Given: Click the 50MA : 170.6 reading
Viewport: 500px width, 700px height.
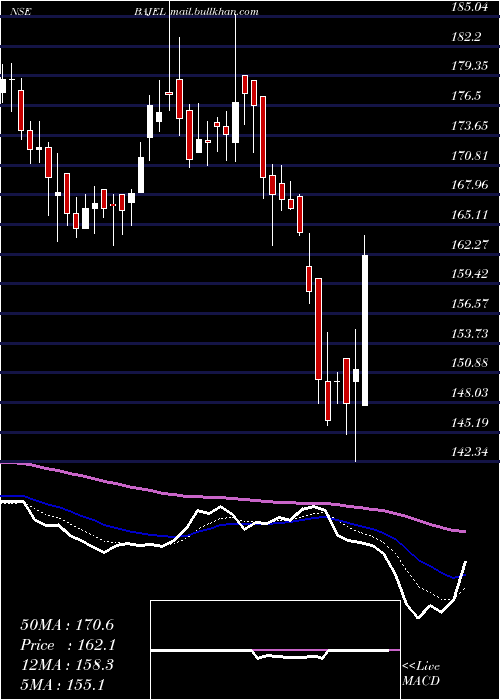Looking at the screenshot, I should click(68, 625).
